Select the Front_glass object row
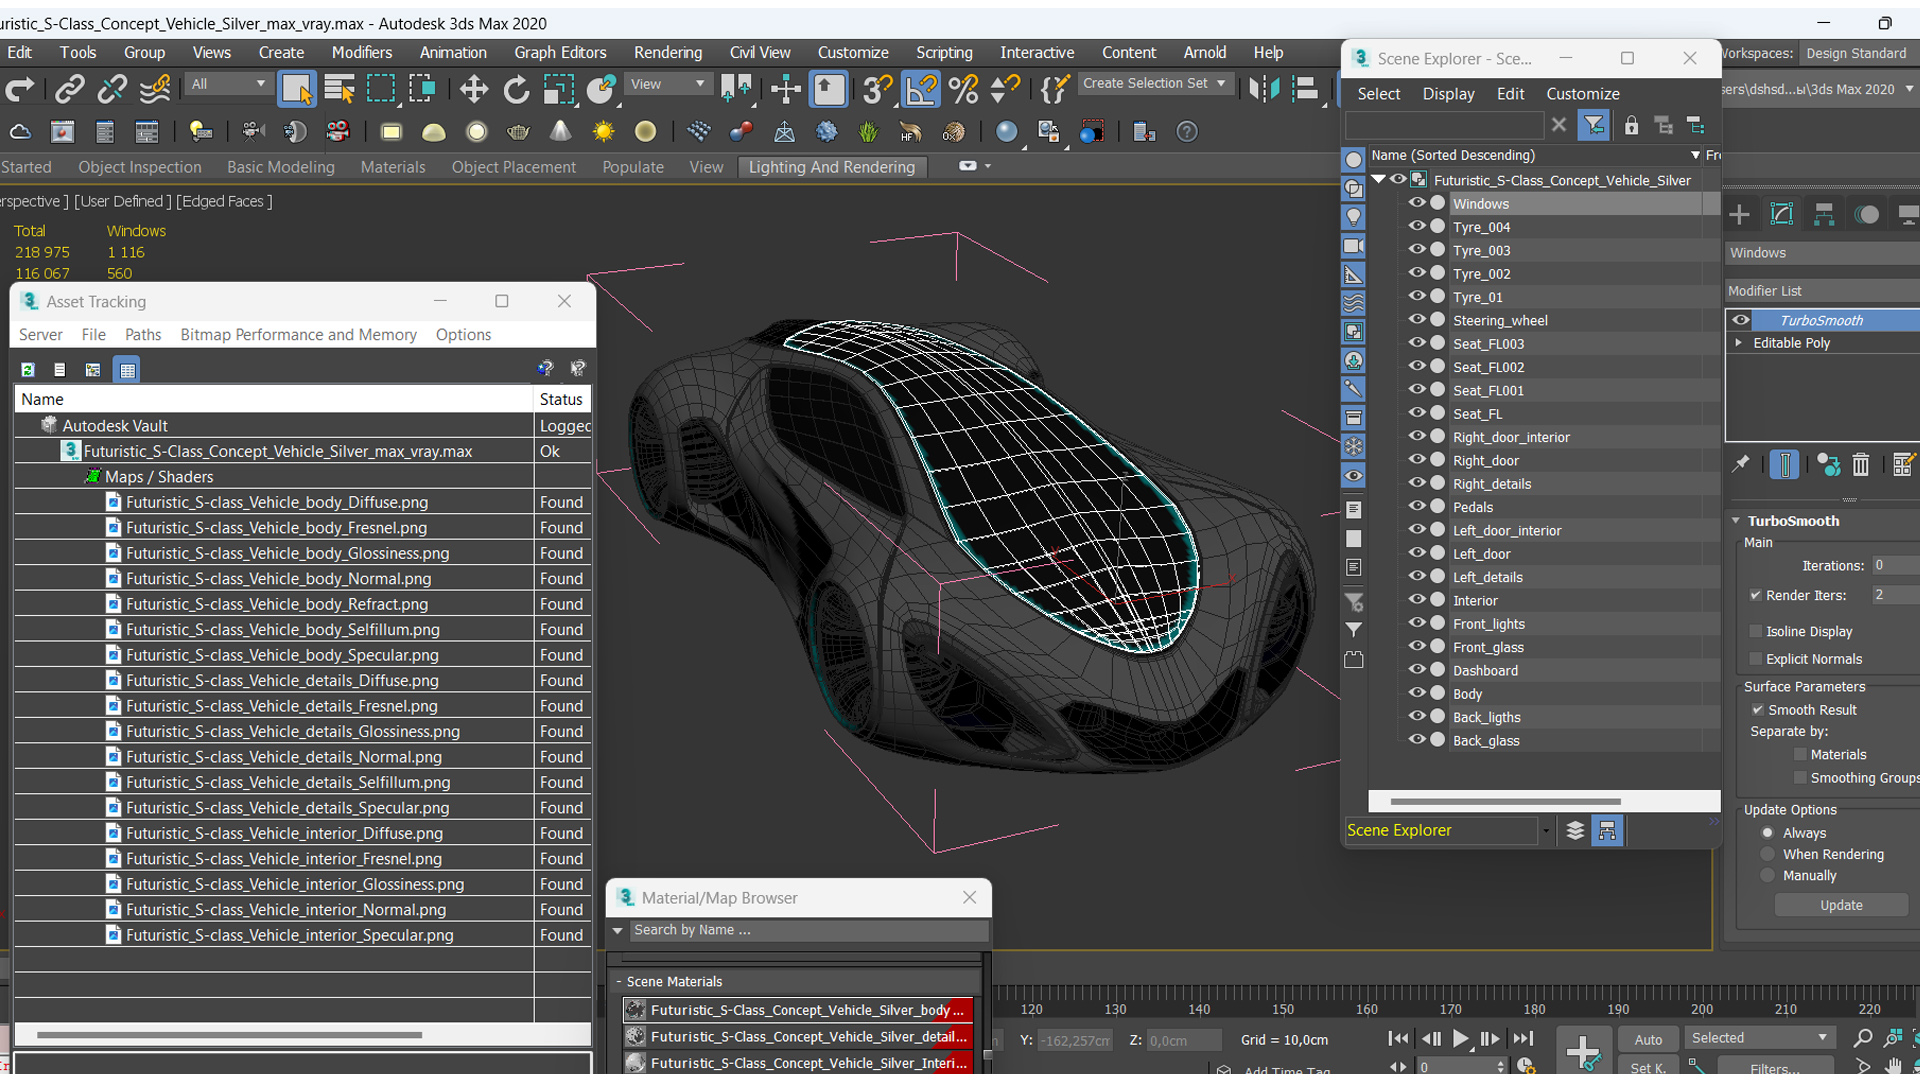The height and width of the screenshot is (1080, 1920). 1545,647
